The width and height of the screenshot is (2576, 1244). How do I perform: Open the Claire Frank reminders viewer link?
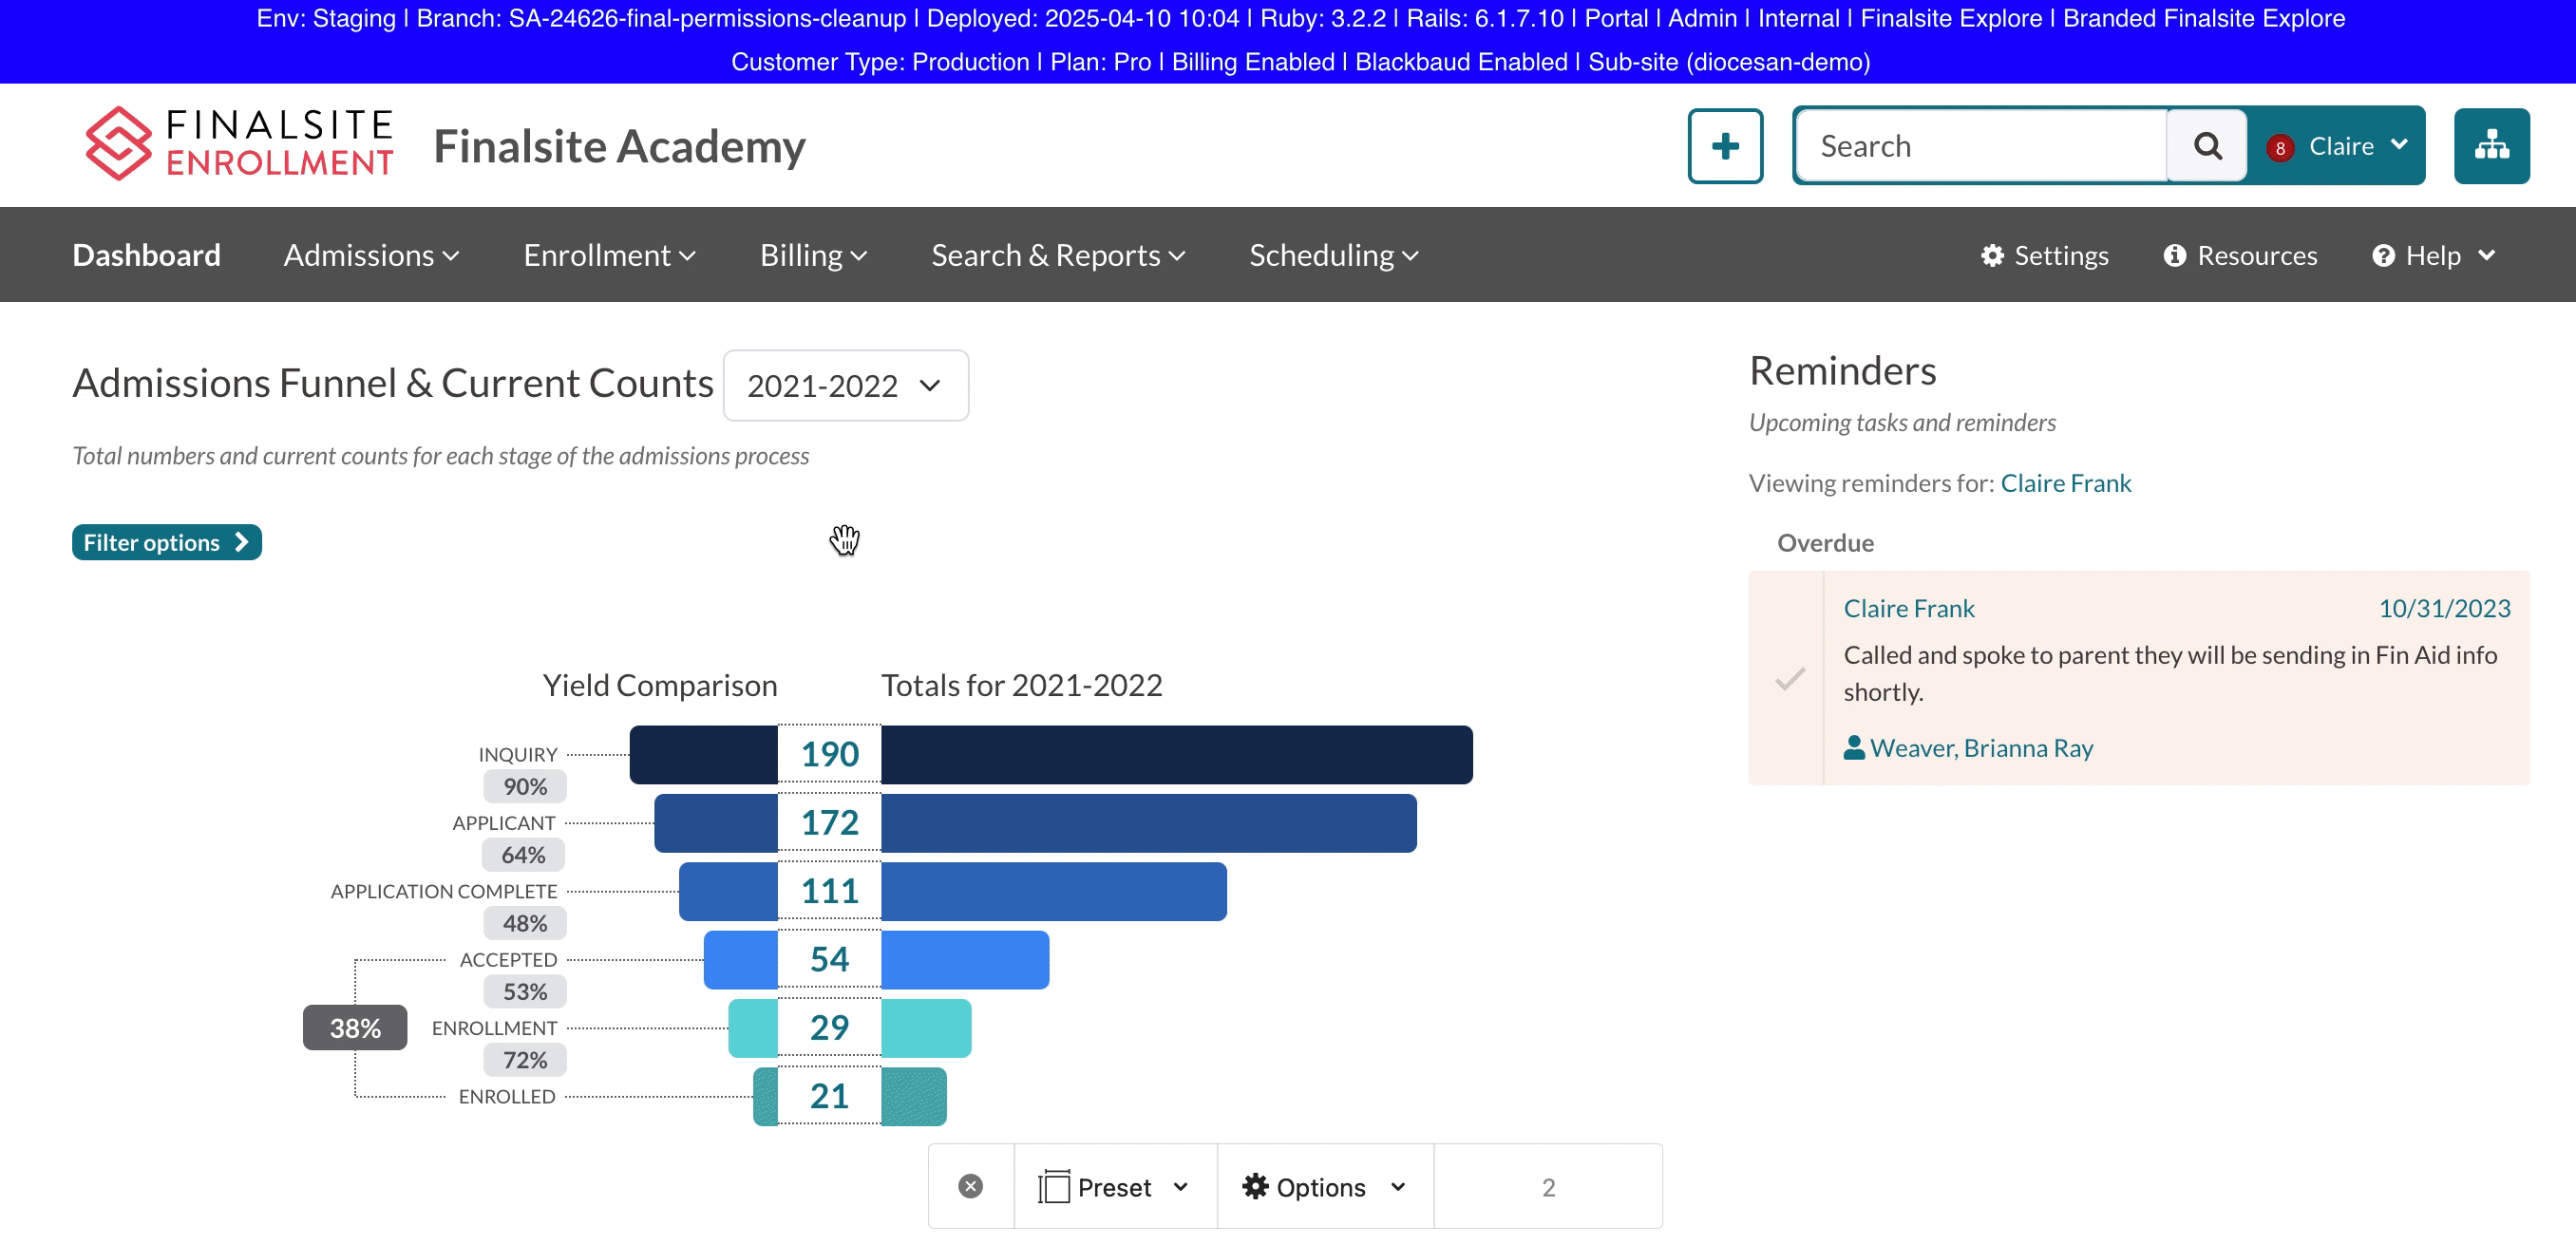pyautogui.click(x=2065, y=483)
